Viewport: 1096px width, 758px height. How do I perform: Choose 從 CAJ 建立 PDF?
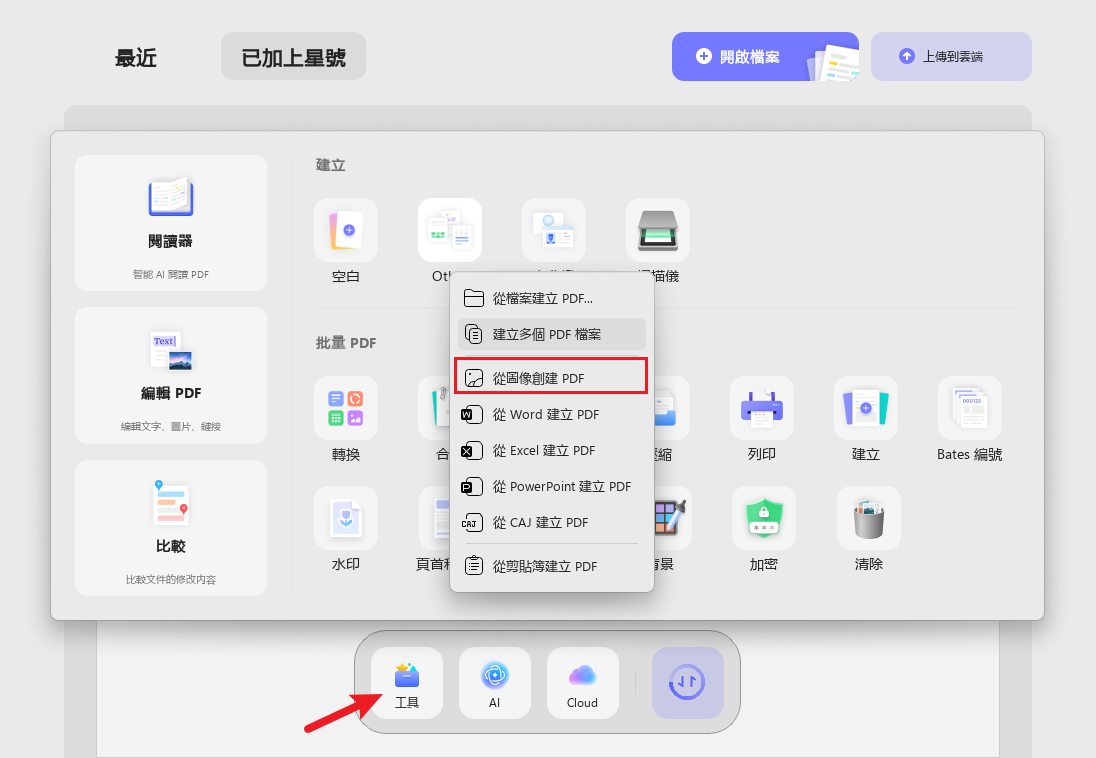click(x=552, y=523)
